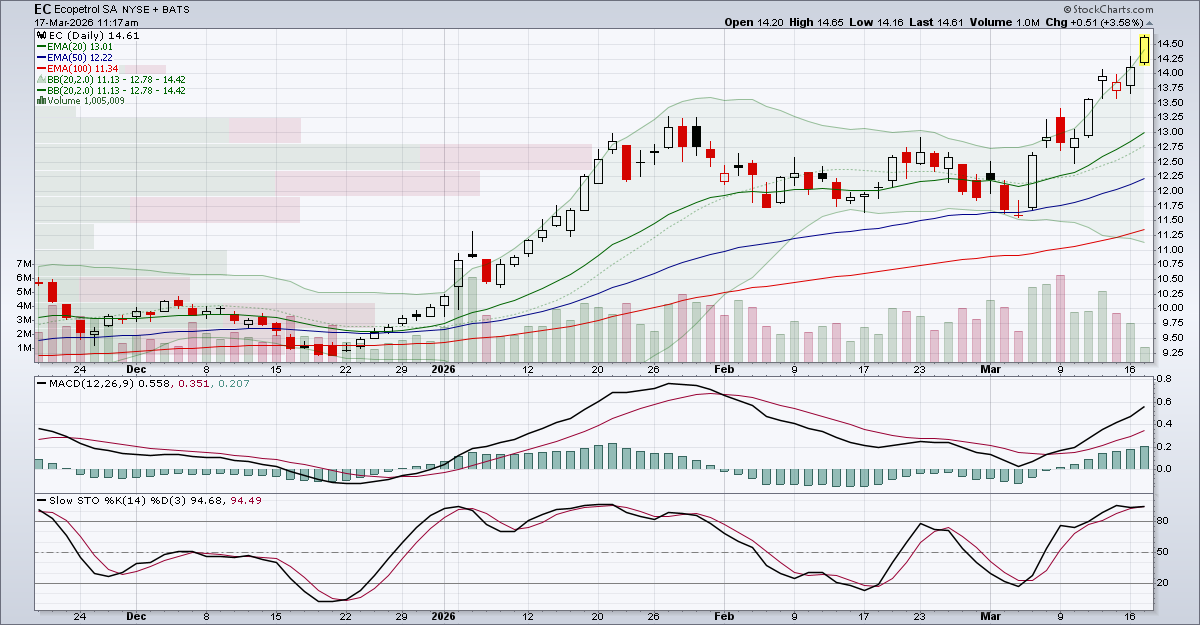Click the '14.50' price axis label
This screenshot has height=625, width=1200.
(x=1172, y=43)
